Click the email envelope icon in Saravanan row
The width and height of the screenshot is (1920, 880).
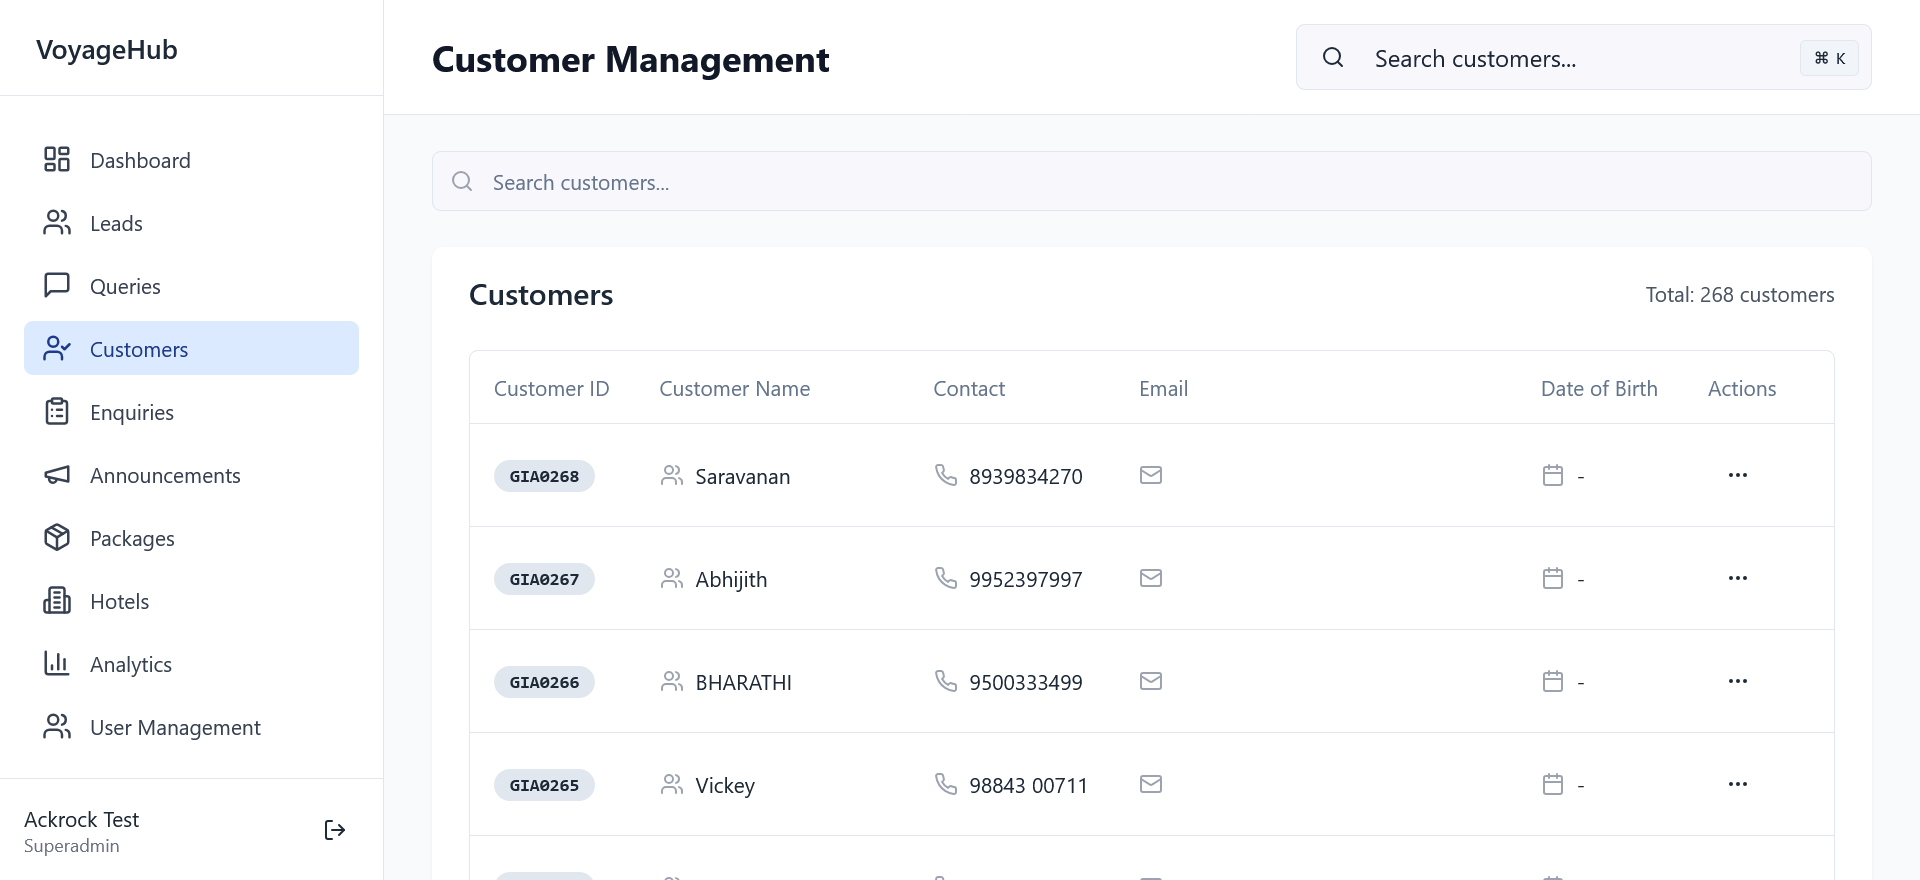point(1151,475)
